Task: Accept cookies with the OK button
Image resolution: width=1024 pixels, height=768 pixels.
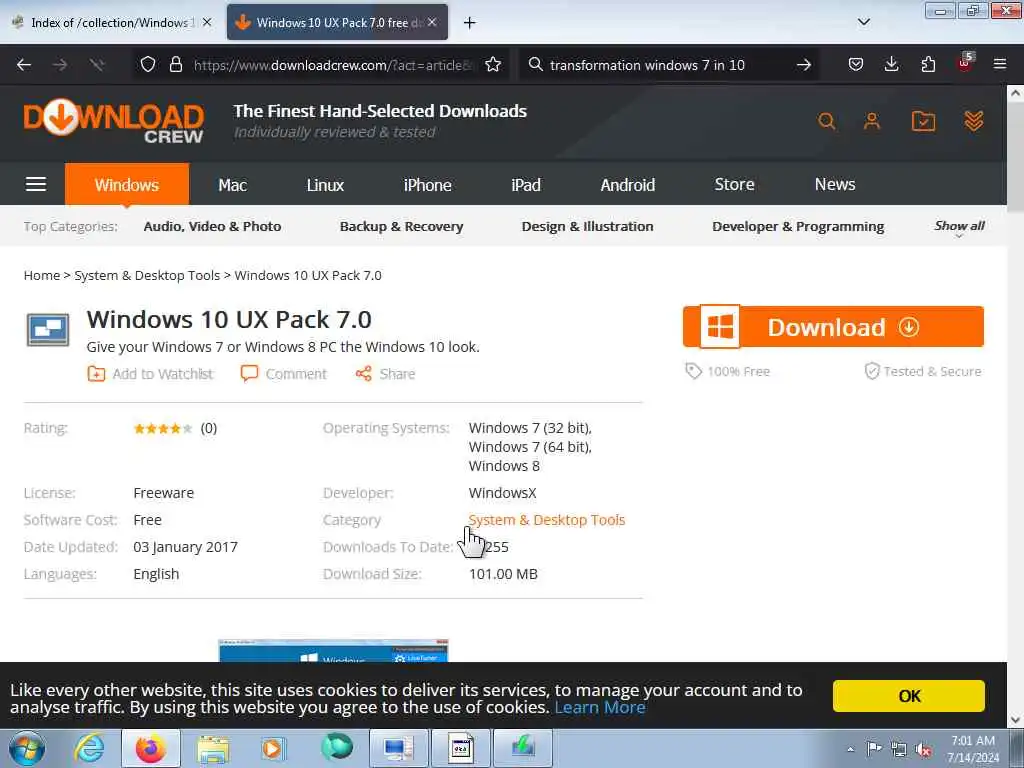Action: pyautogui.click(x=908, y=696)
